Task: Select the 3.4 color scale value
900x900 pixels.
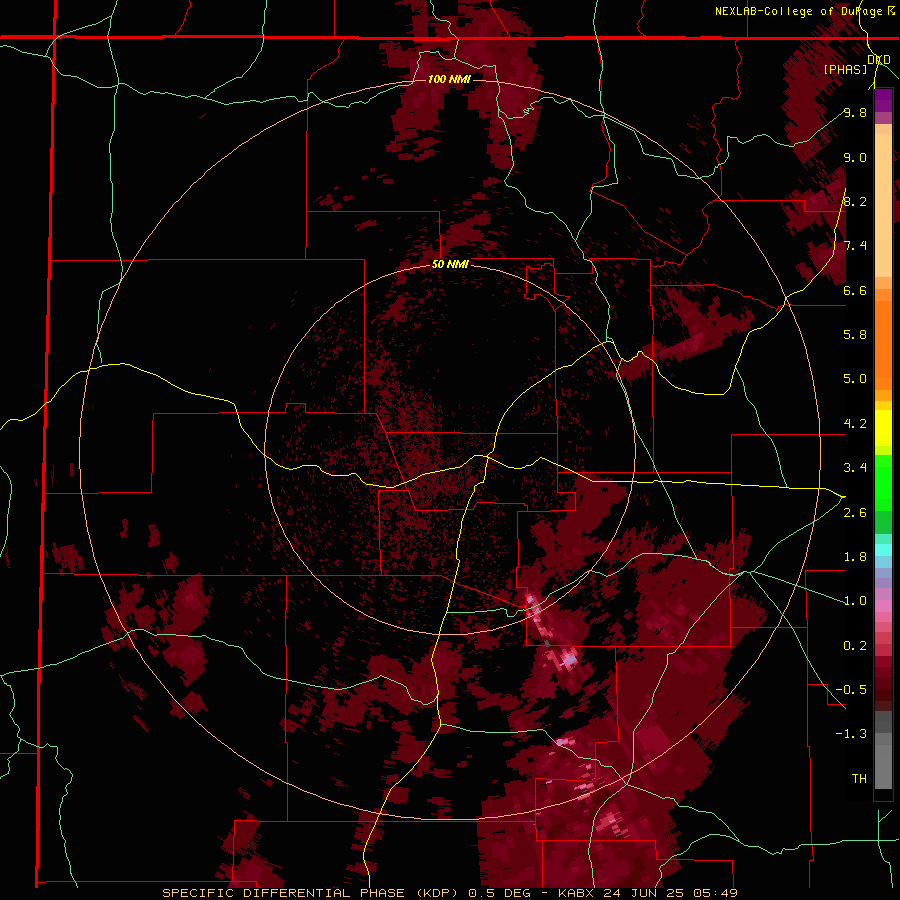Action: [855, 468]
